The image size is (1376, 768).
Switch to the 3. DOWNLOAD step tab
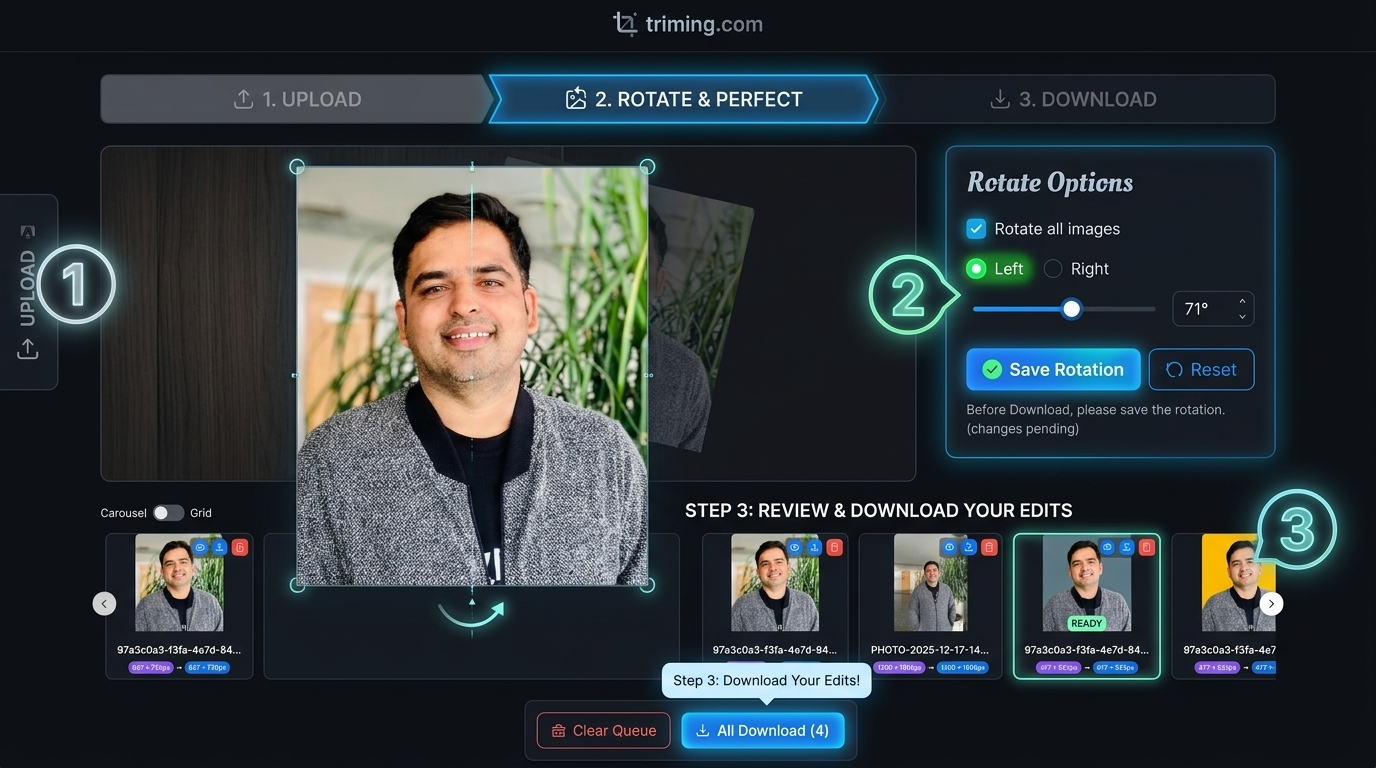(1073, 99)
